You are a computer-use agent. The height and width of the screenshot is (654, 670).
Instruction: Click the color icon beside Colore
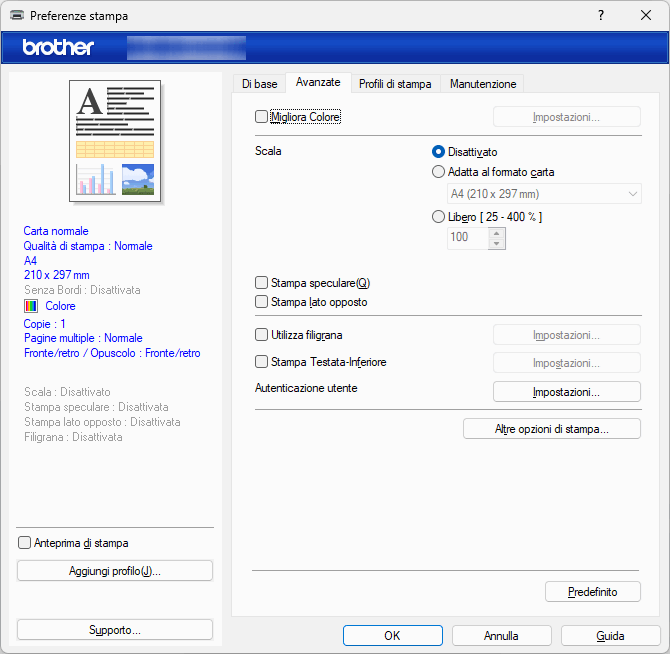click(x=31, y=306)
